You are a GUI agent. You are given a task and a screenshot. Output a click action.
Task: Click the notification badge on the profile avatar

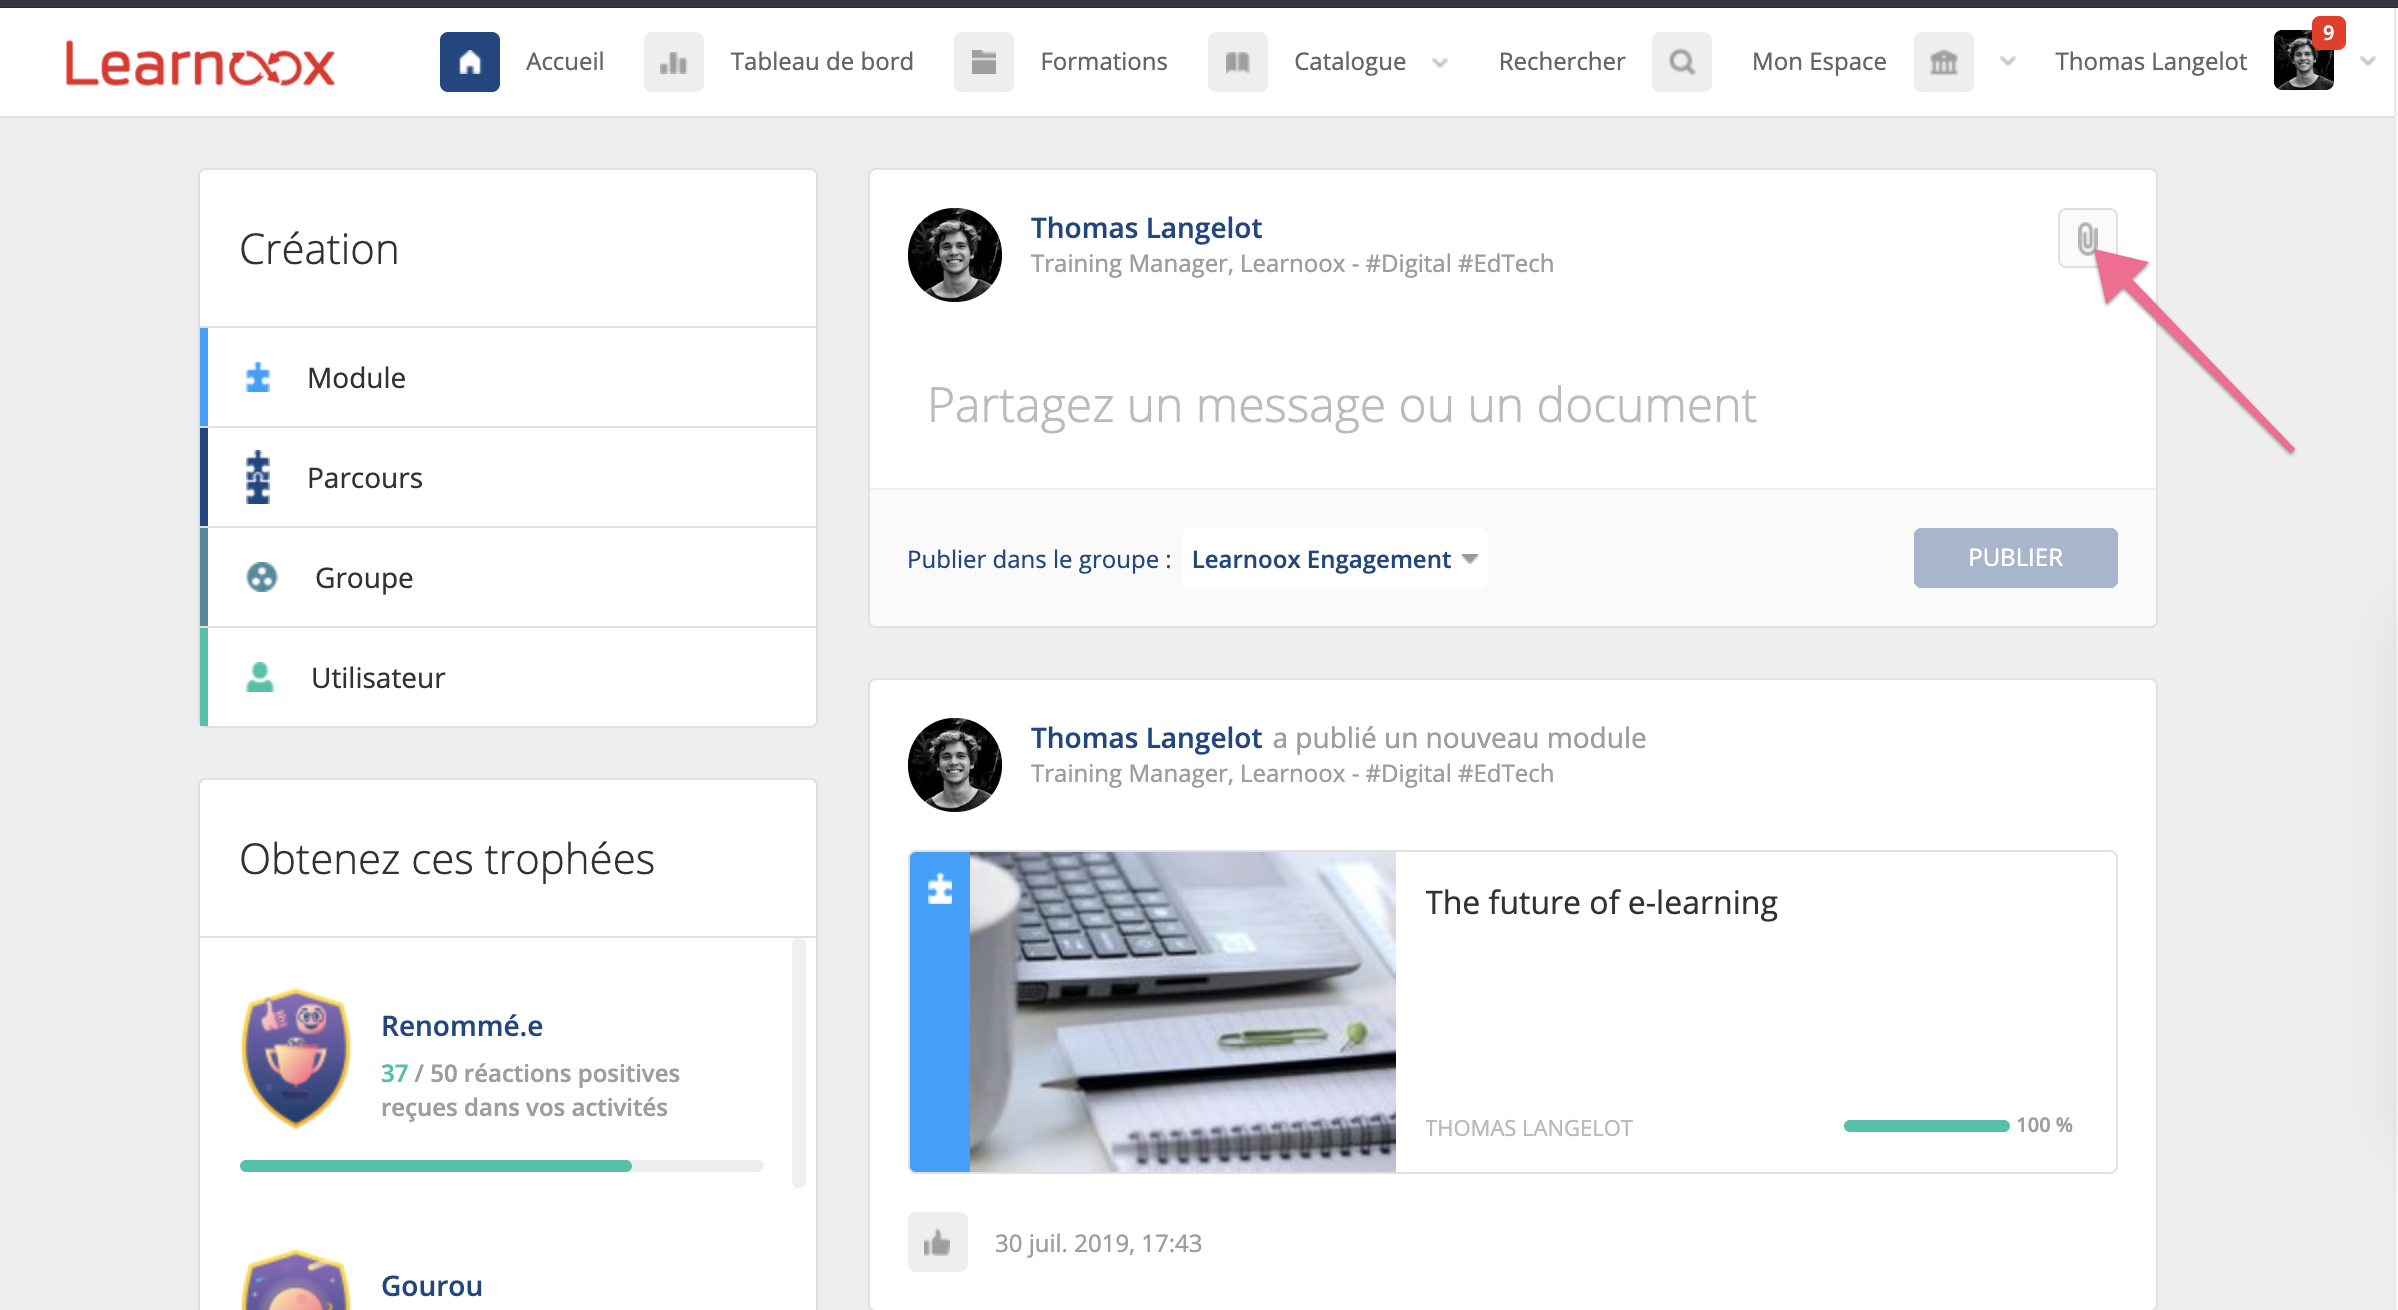[2328, 33]
